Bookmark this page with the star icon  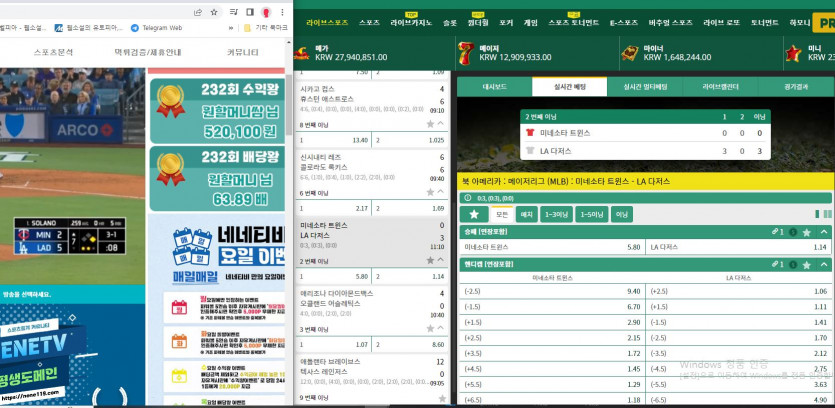pyautogui.click(x=214, y=12)
